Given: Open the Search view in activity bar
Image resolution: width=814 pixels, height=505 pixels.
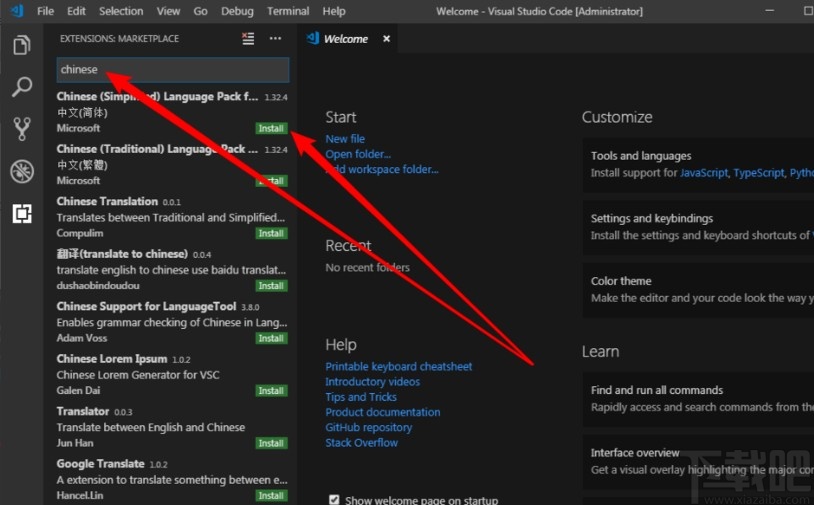Looking at the screenshot, I should pos(22,87).
